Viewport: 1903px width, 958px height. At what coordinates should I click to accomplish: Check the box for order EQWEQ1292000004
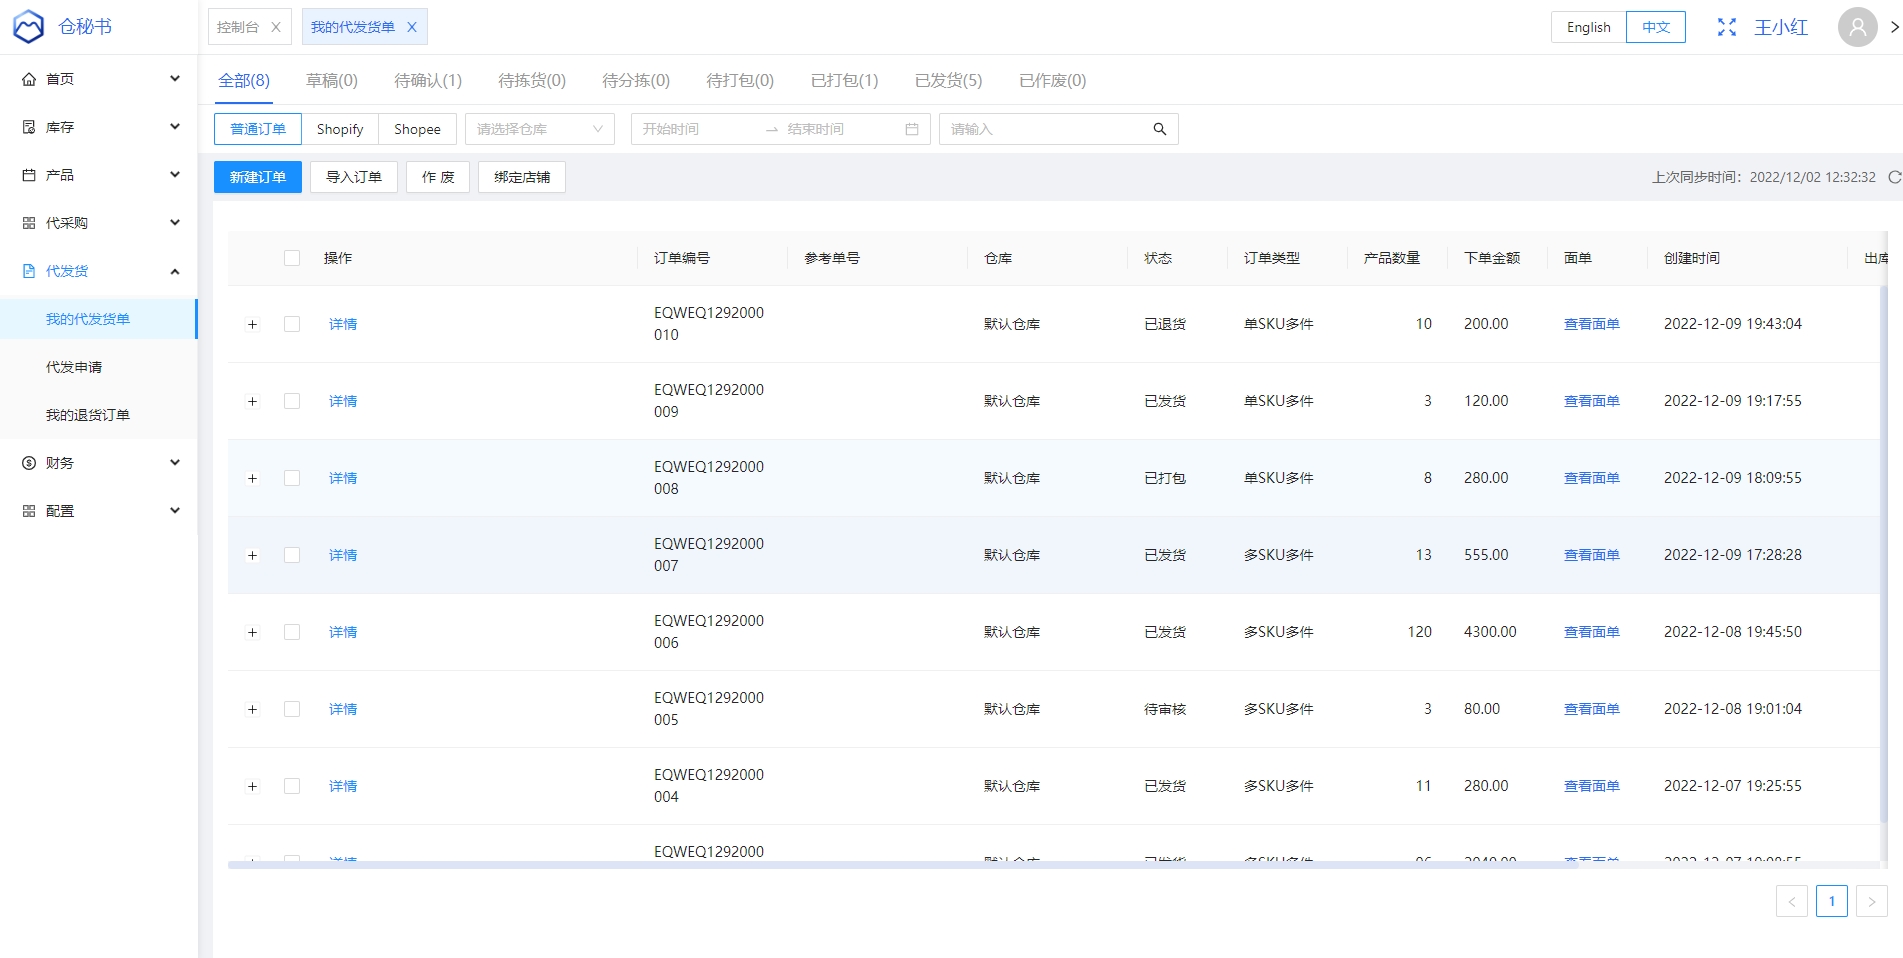(292, 786)
